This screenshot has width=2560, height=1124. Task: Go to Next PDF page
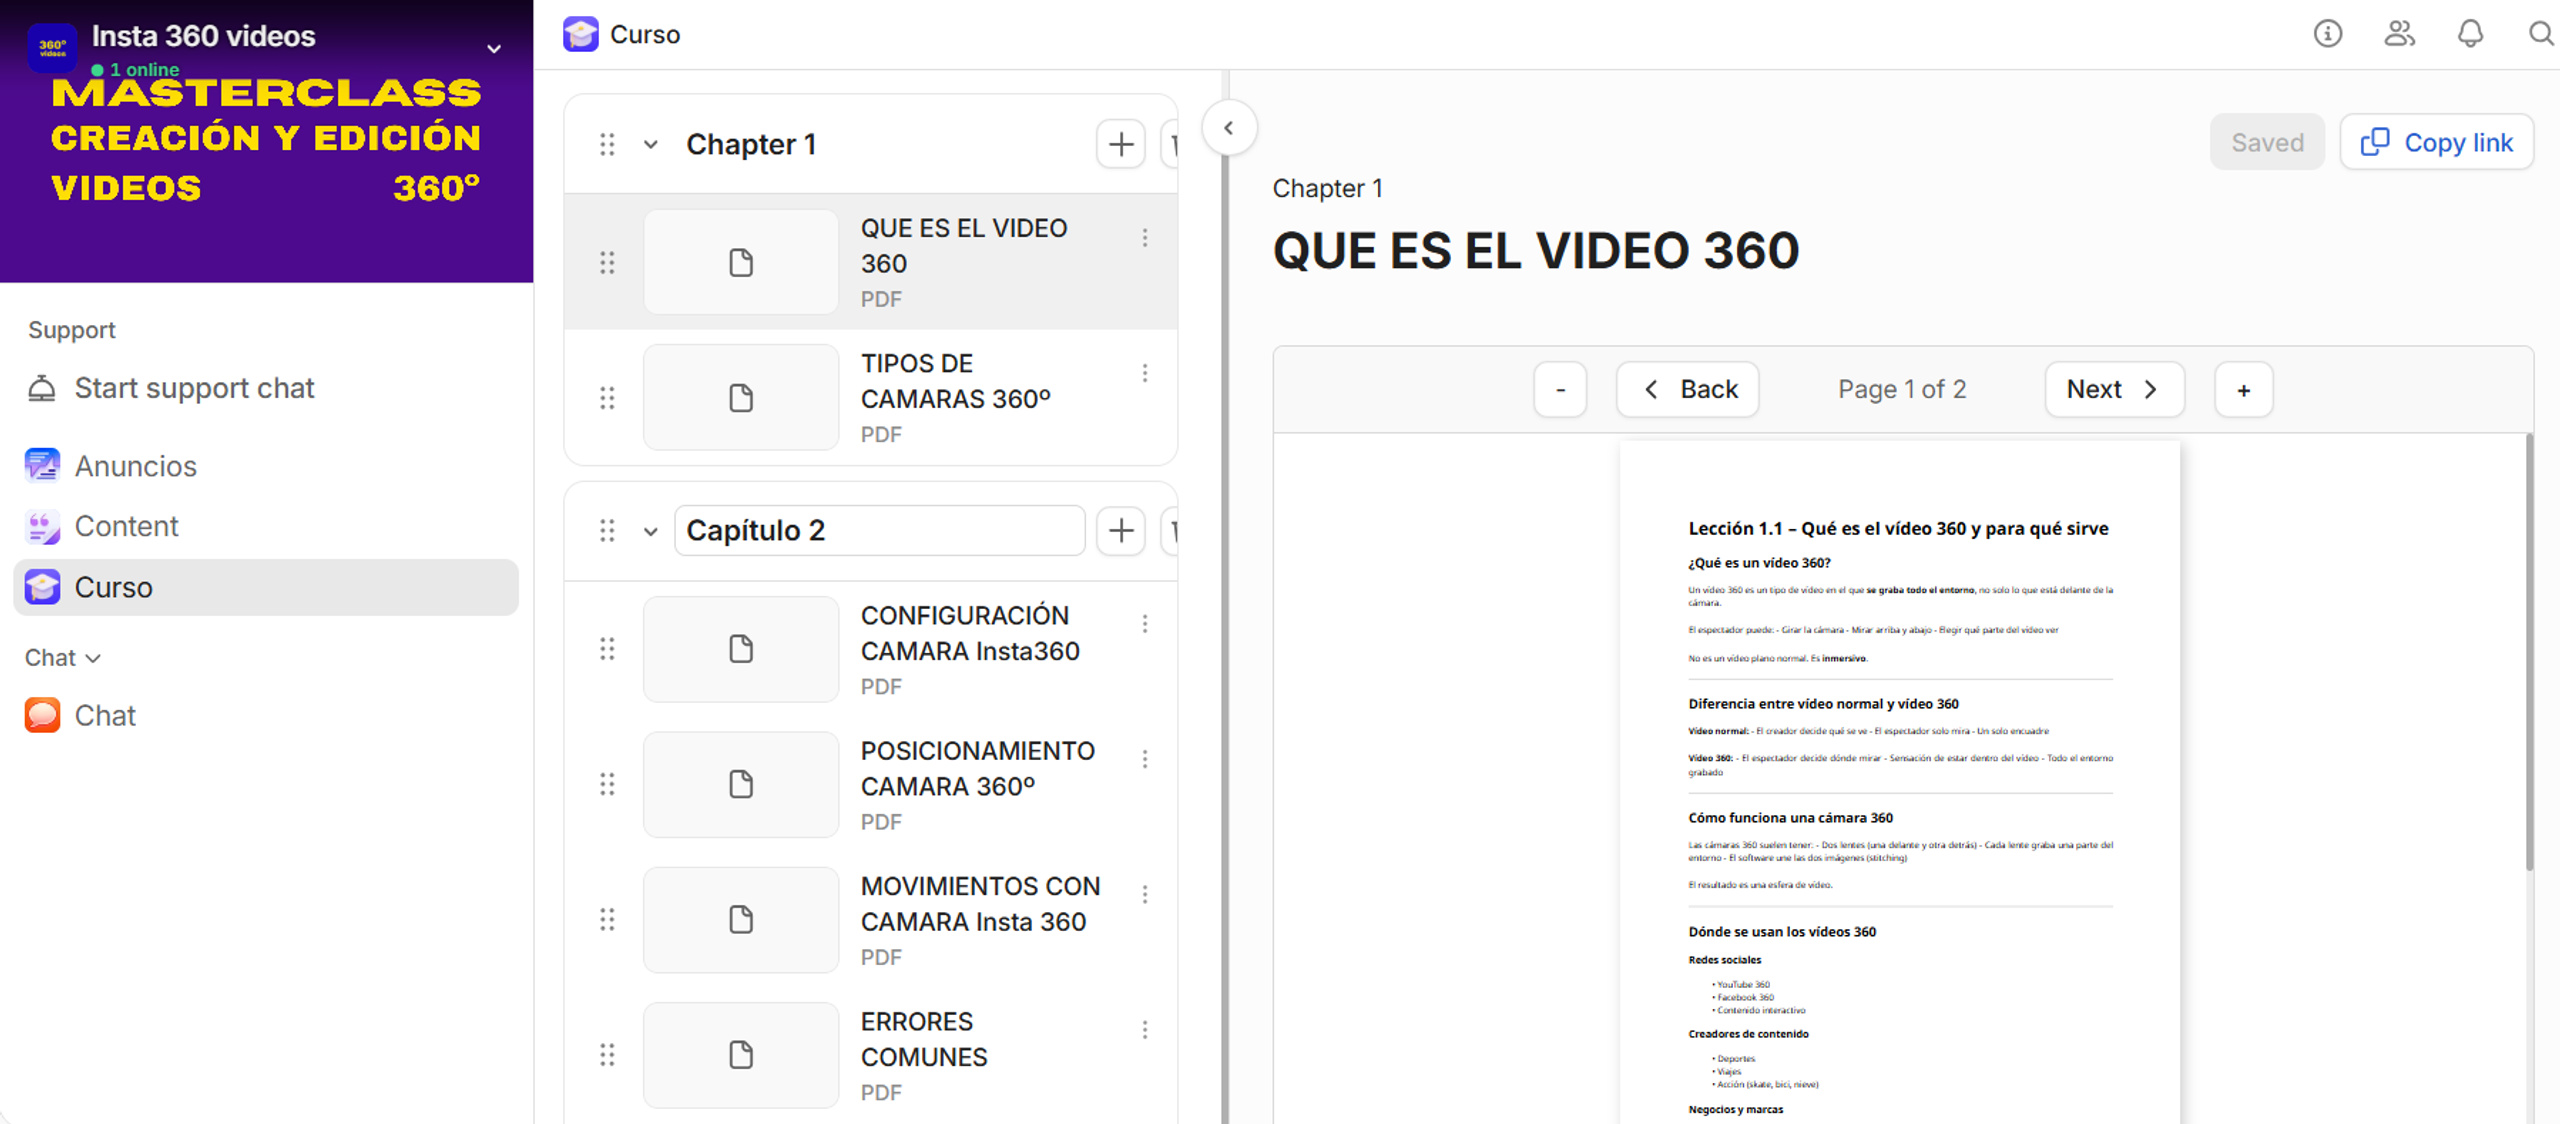pos(2114,389)
